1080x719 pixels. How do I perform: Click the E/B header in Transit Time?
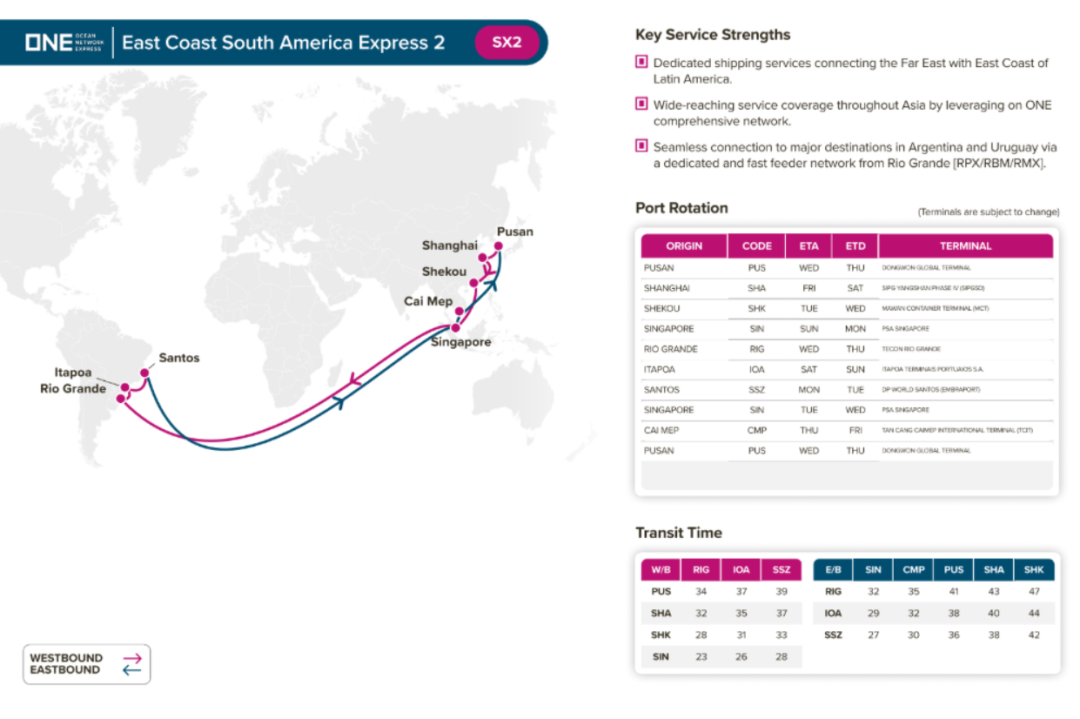832,569
